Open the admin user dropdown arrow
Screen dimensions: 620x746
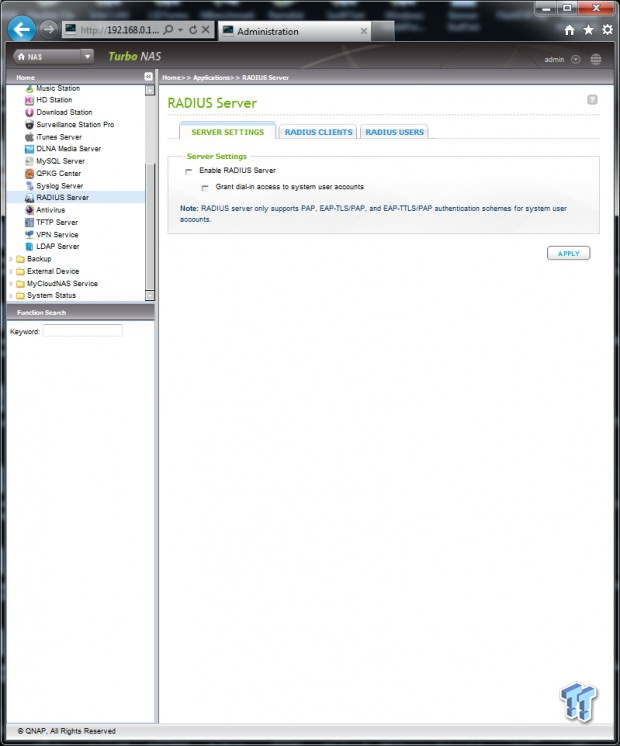[x=576, y=59]
